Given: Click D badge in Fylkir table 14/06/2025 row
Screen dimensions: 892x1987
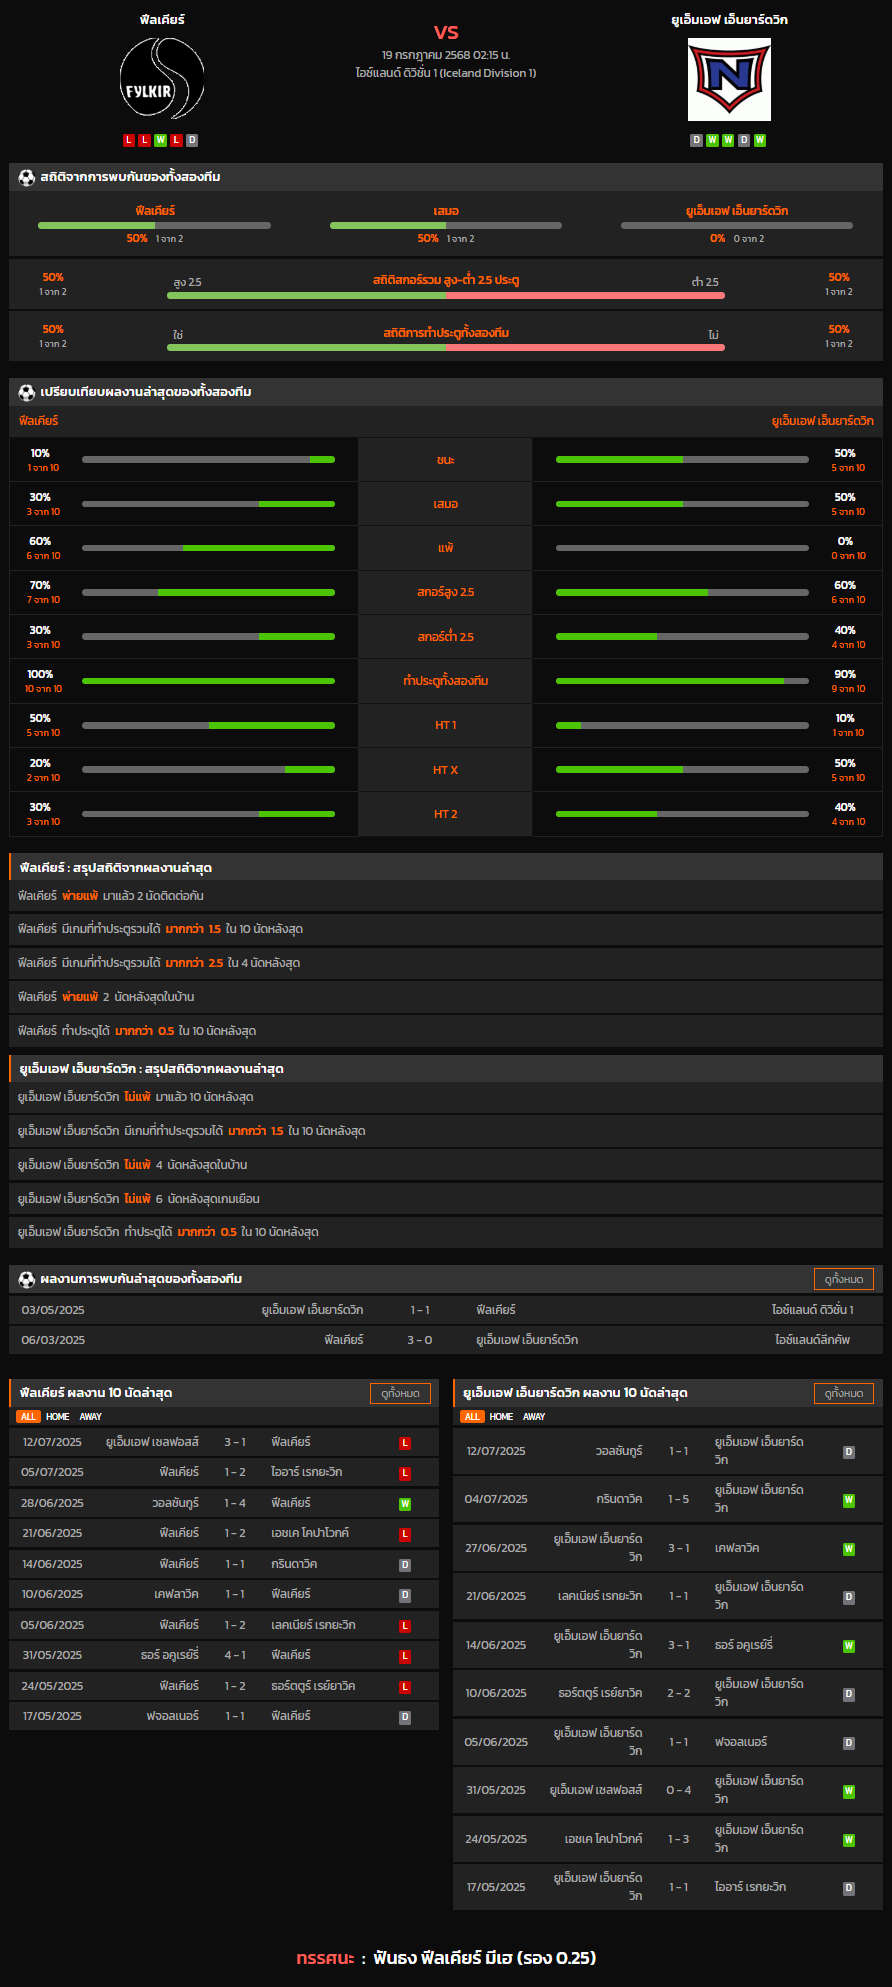Looking at the screenshot, I should (405, 1565).
